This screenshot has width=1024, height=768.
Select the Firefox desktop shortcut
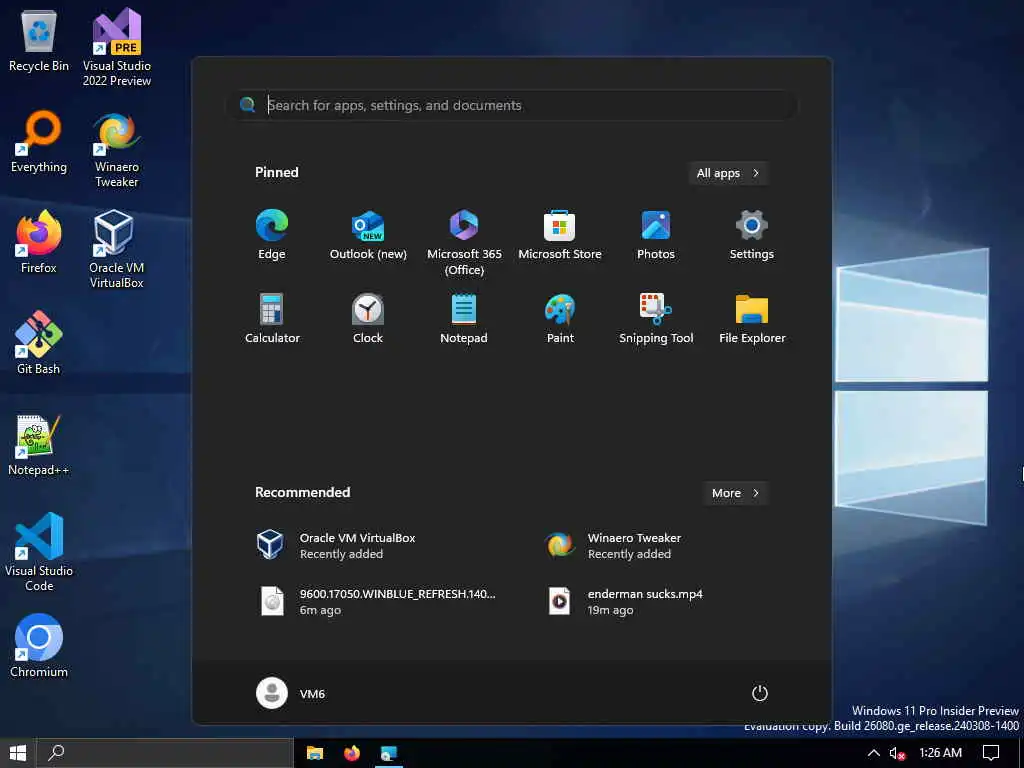39,242
